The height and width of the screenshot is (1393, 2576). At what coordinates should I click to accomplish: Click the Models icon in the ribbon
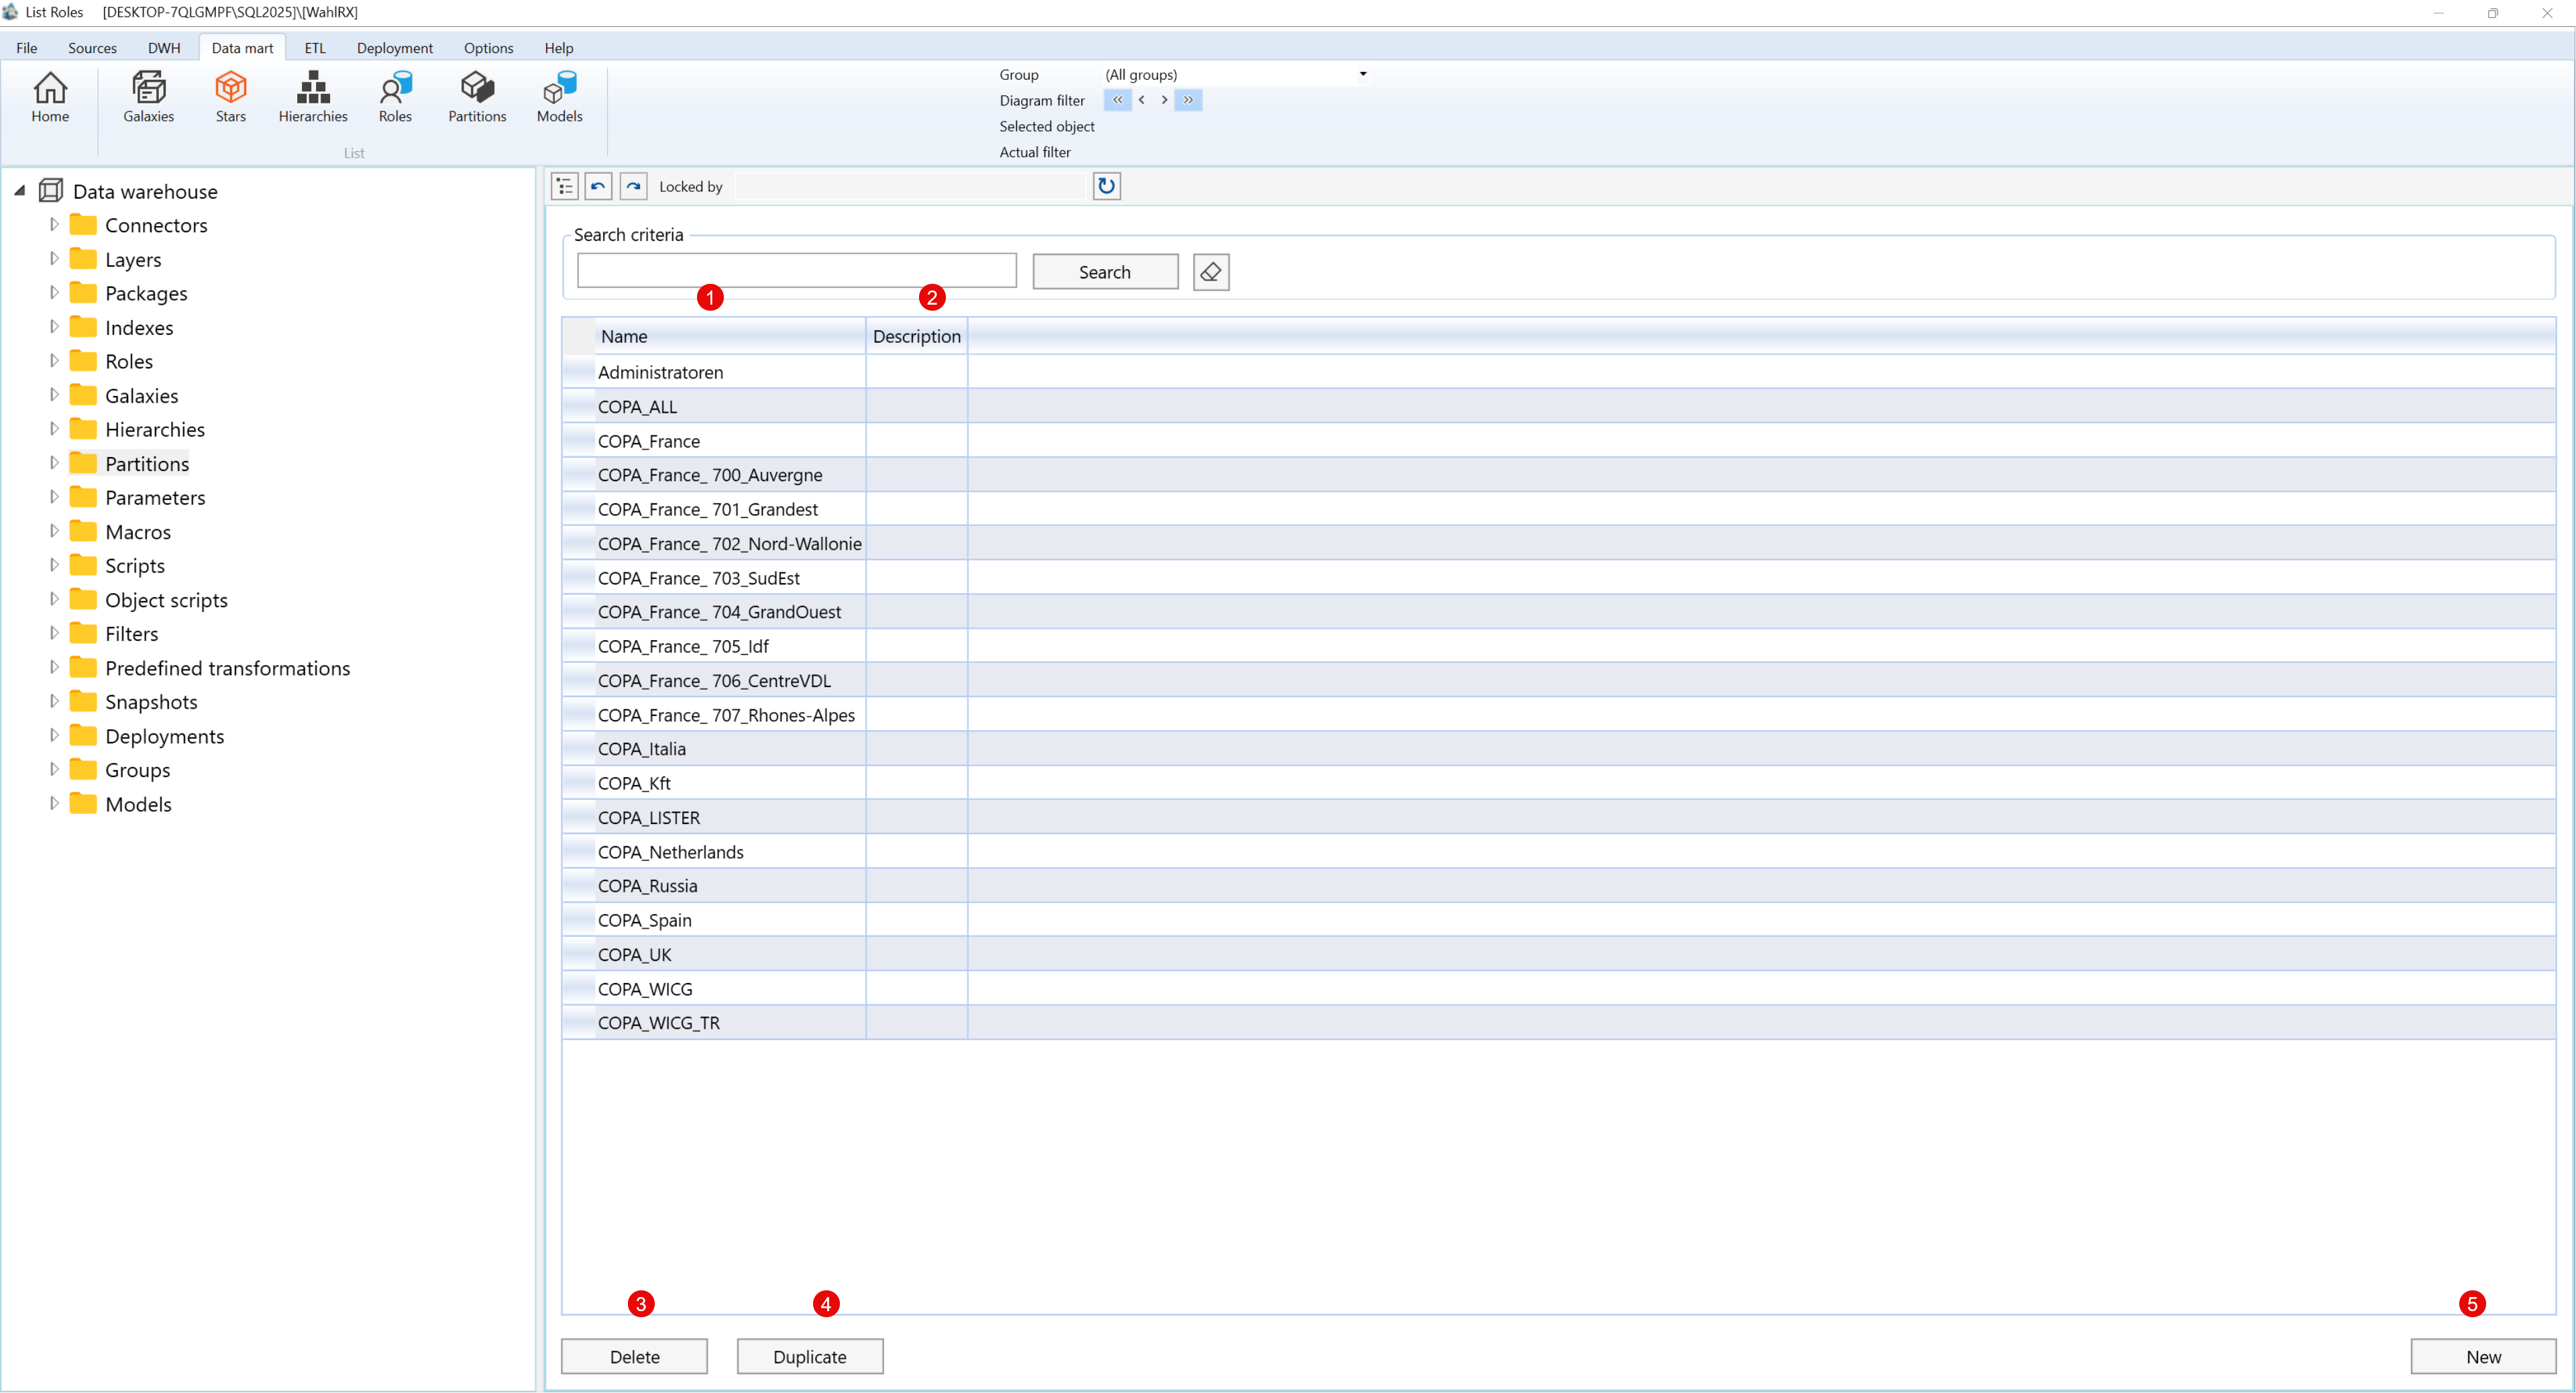(559, 97)
